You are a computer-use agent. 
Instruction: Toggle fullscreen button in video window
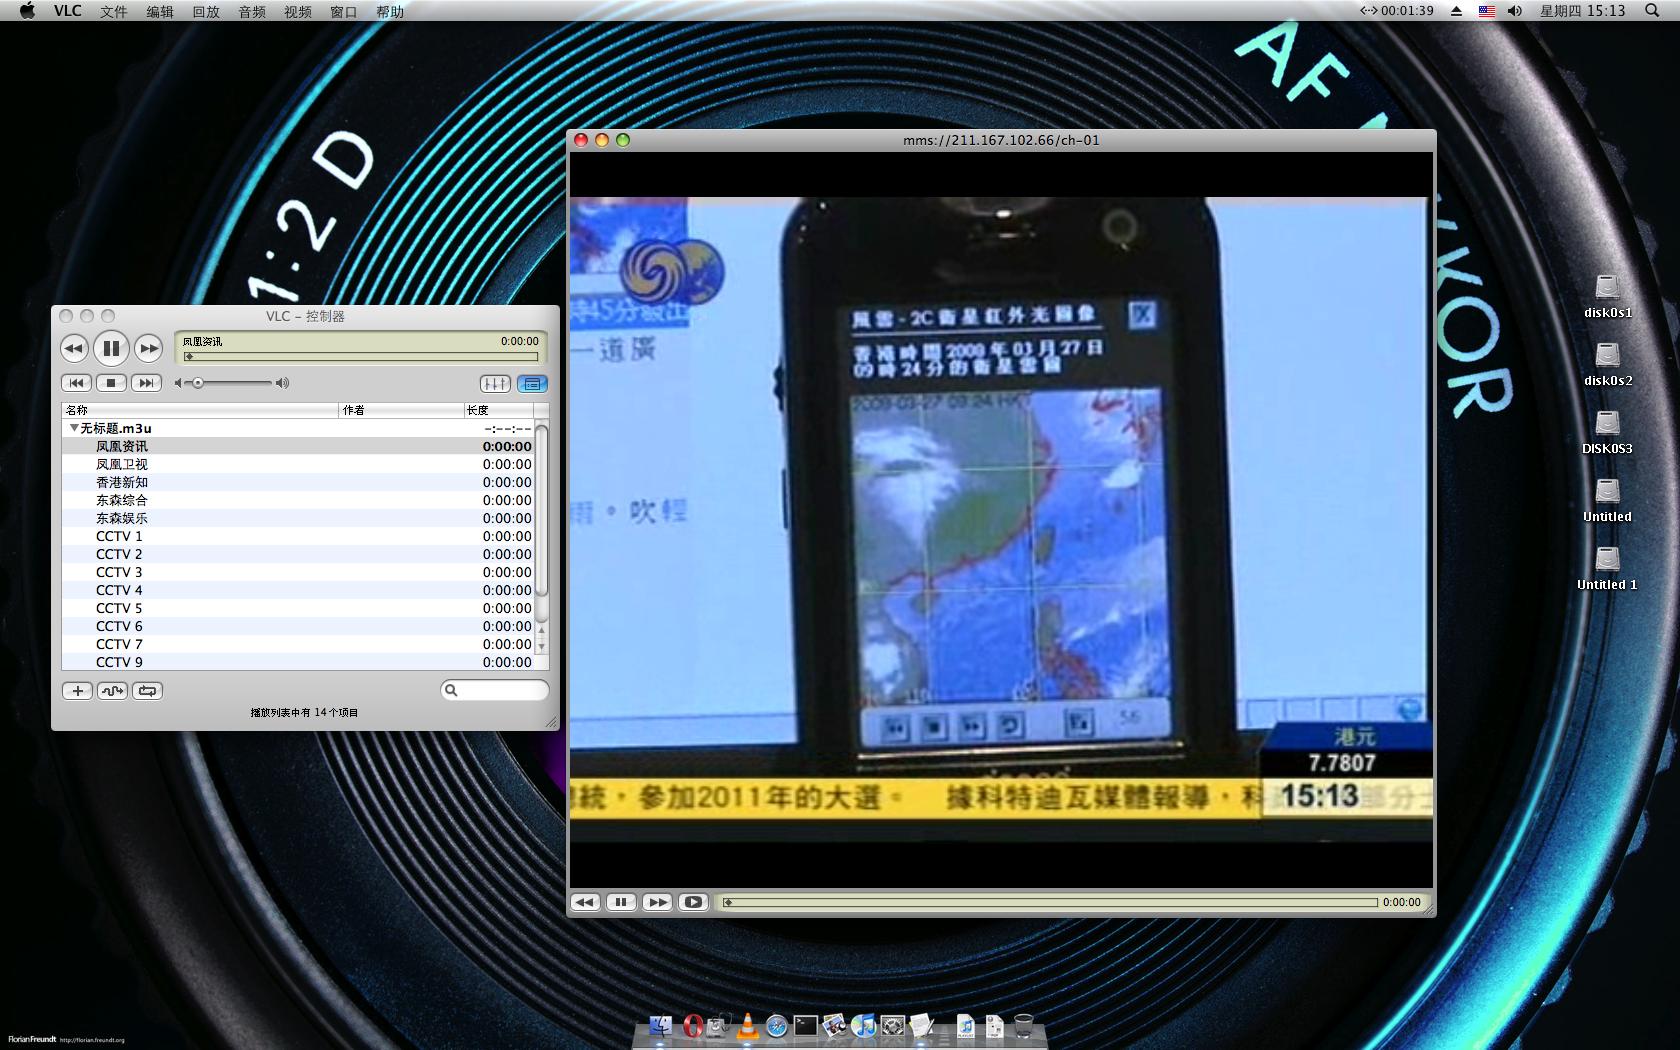pyautogui.click(x=693, y=902)
